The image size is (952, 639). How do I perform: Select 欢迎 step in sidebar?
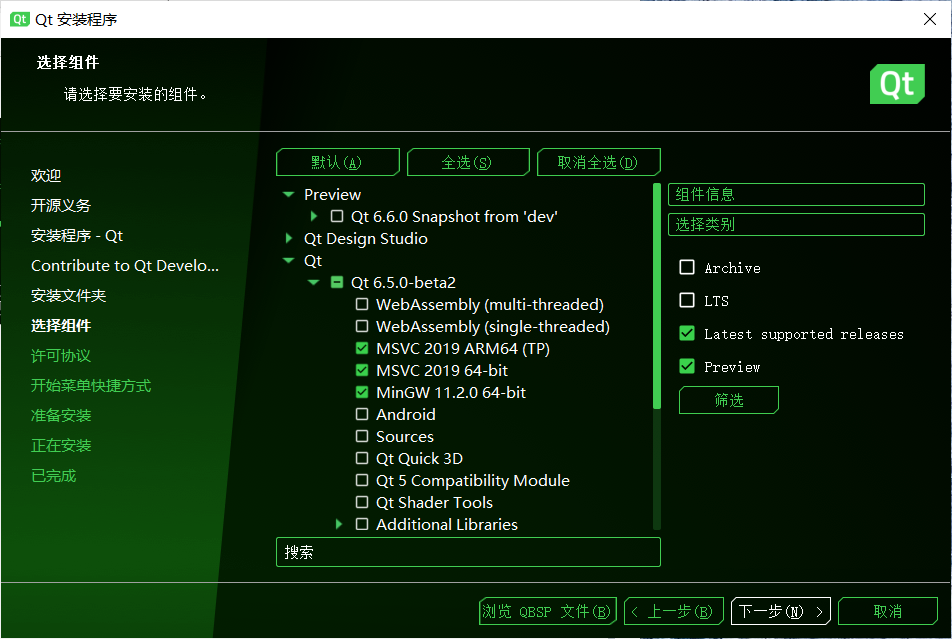coord(46,176)
